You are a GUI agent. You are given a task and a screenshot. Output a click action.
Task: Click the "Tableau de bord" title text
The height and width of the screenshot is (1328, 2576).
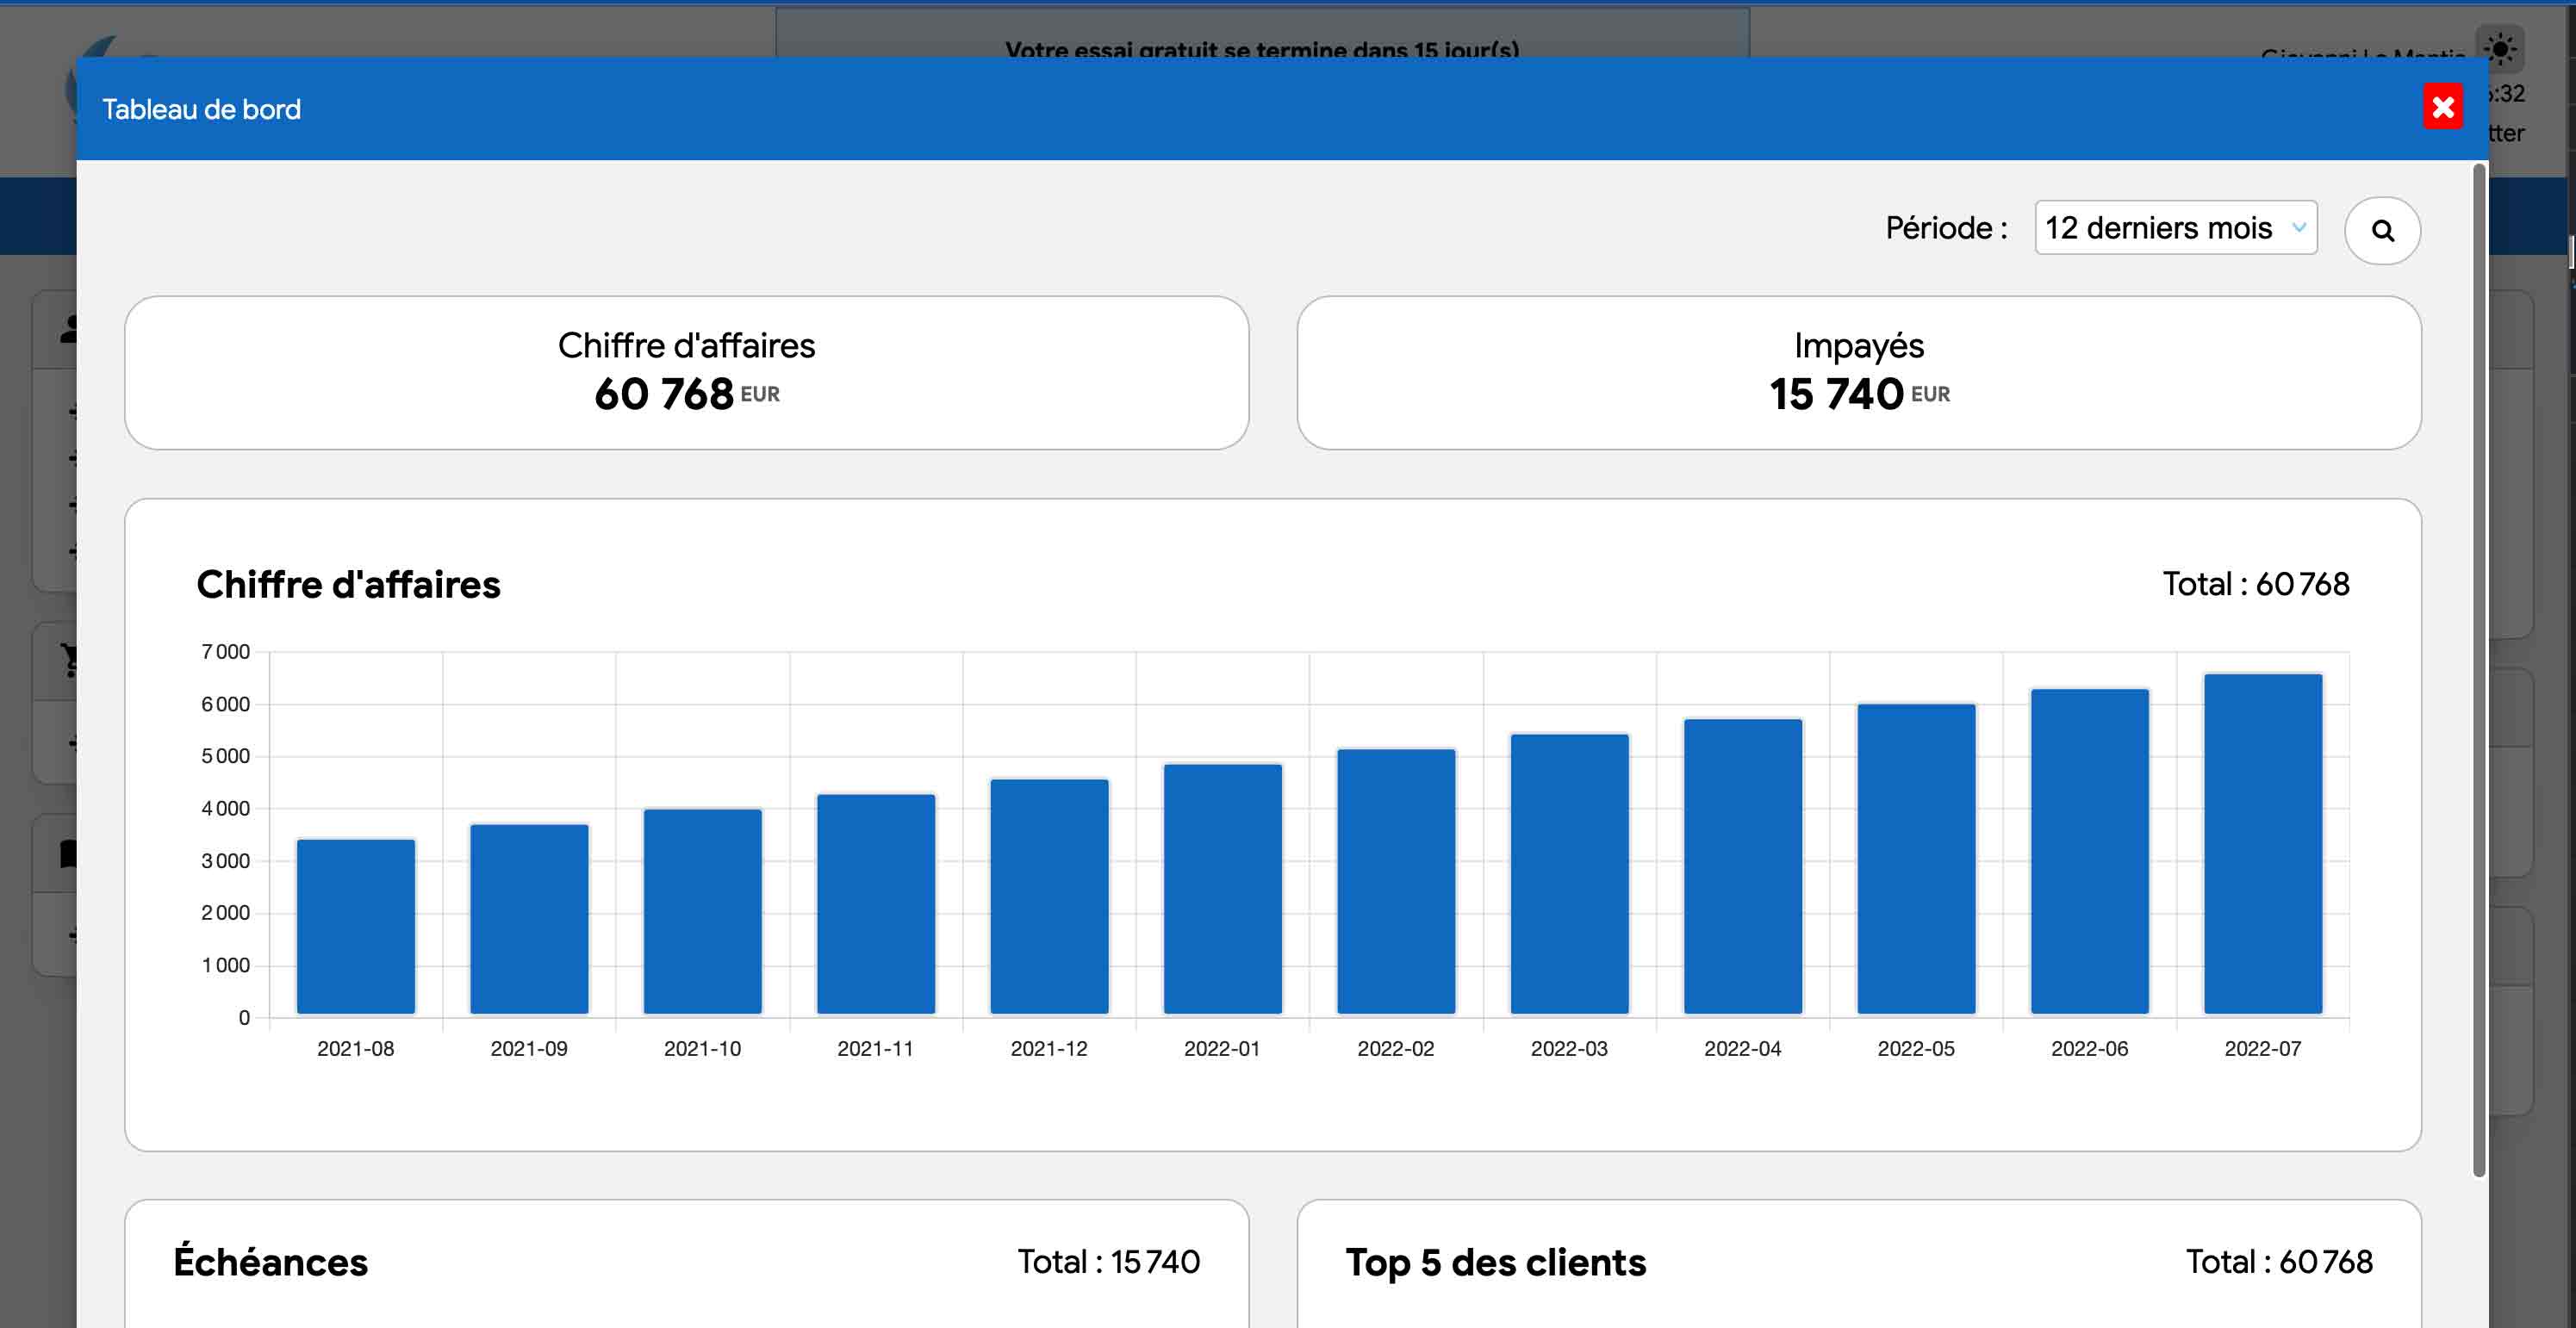[x=201, y=109]
